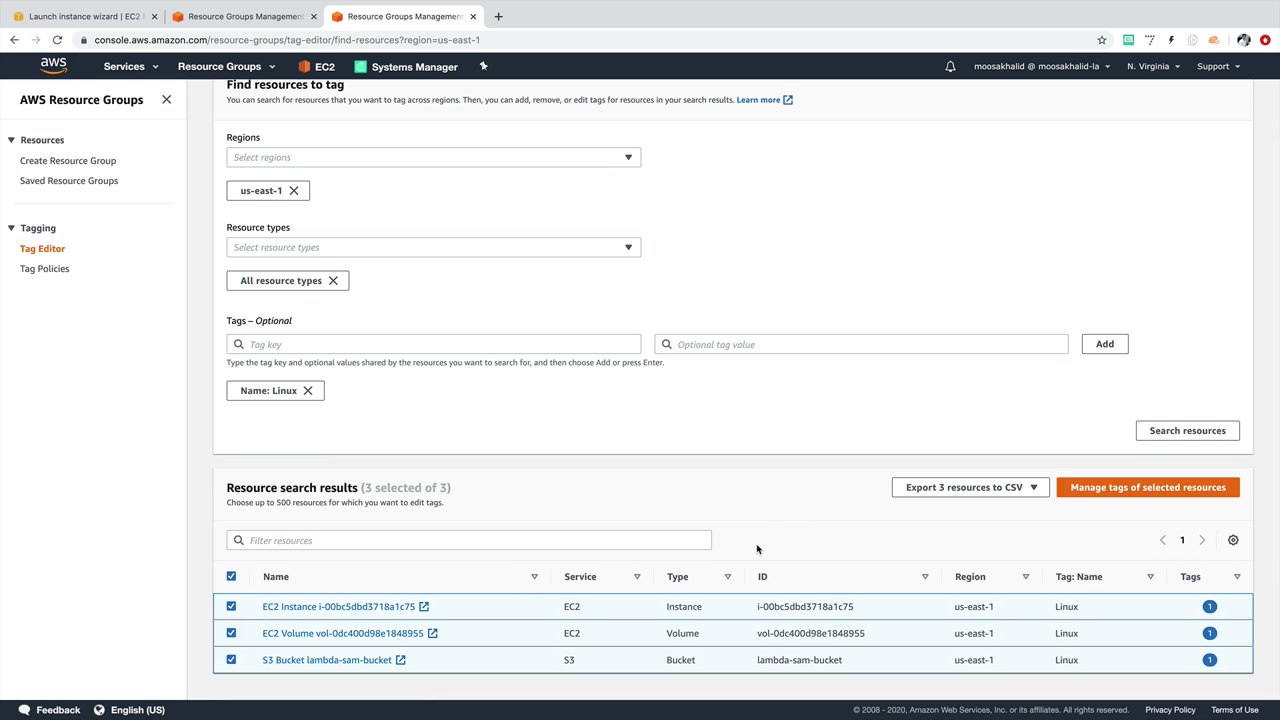The image size is (1280, 720).
Task: Click the Search resources button
Action: tap(1187, 431)
